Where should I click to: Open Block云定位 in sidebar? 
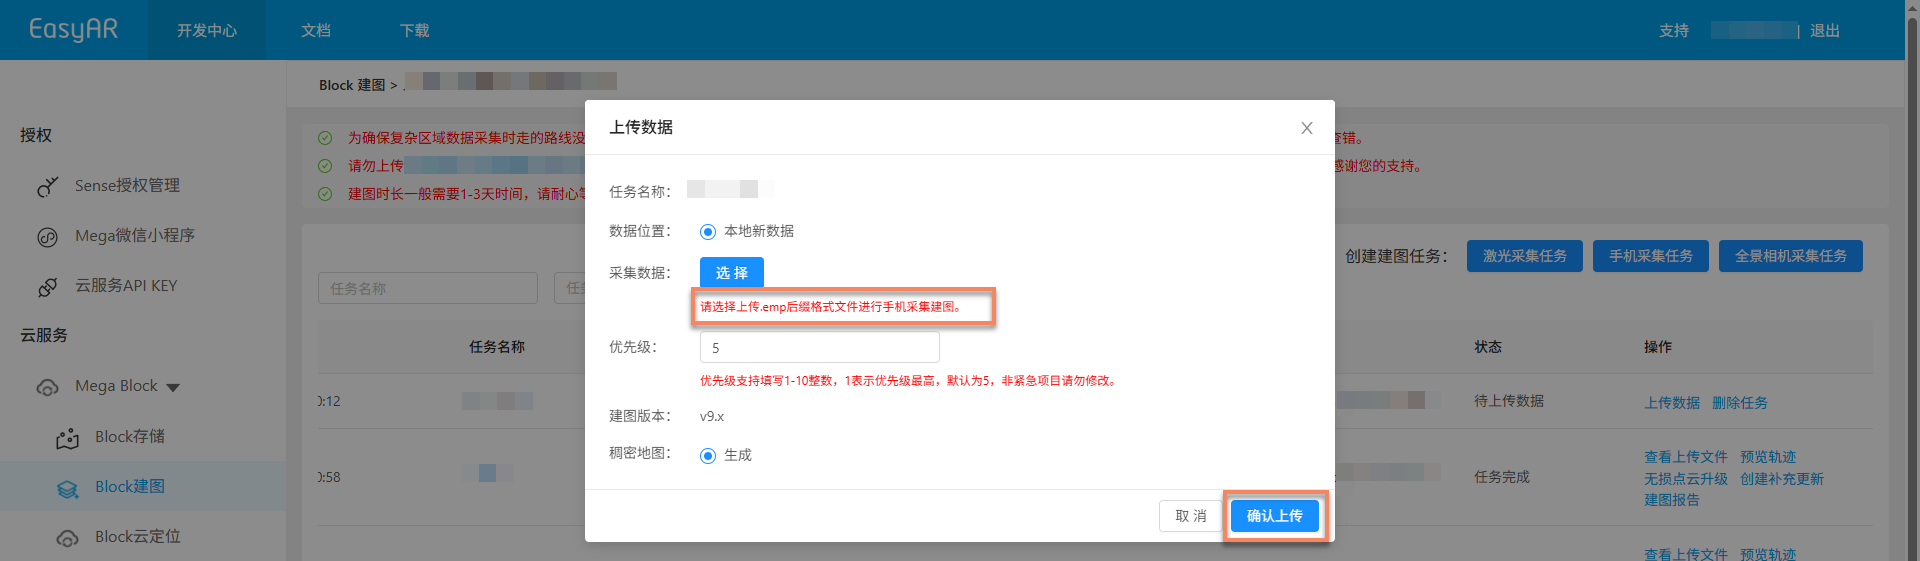click(x=138, y=537)
